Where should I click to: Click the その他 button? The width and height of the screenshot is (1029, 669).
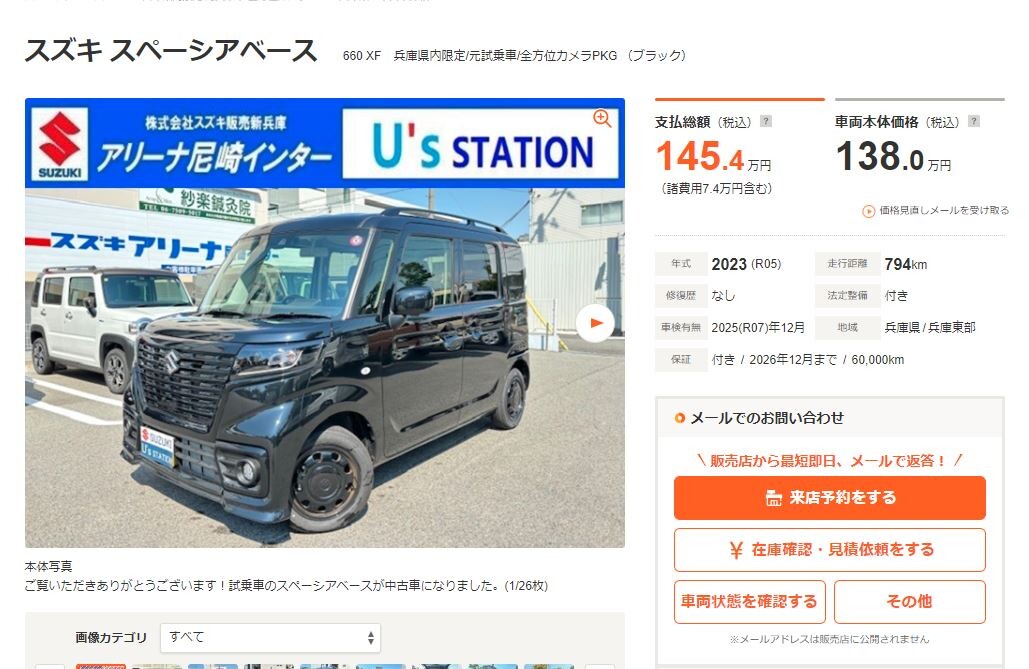(910, 601)
